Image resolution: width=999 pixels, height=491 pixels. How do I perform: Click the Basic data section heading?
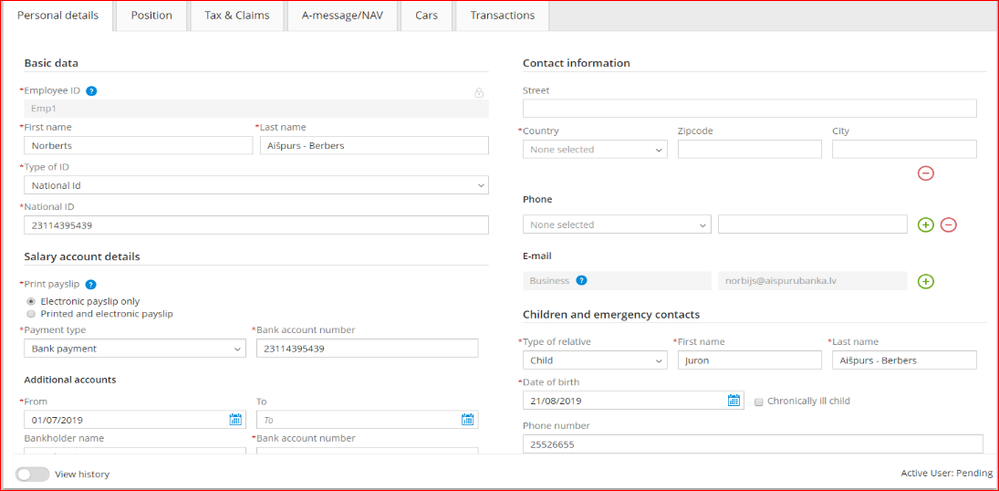(51, 63)
